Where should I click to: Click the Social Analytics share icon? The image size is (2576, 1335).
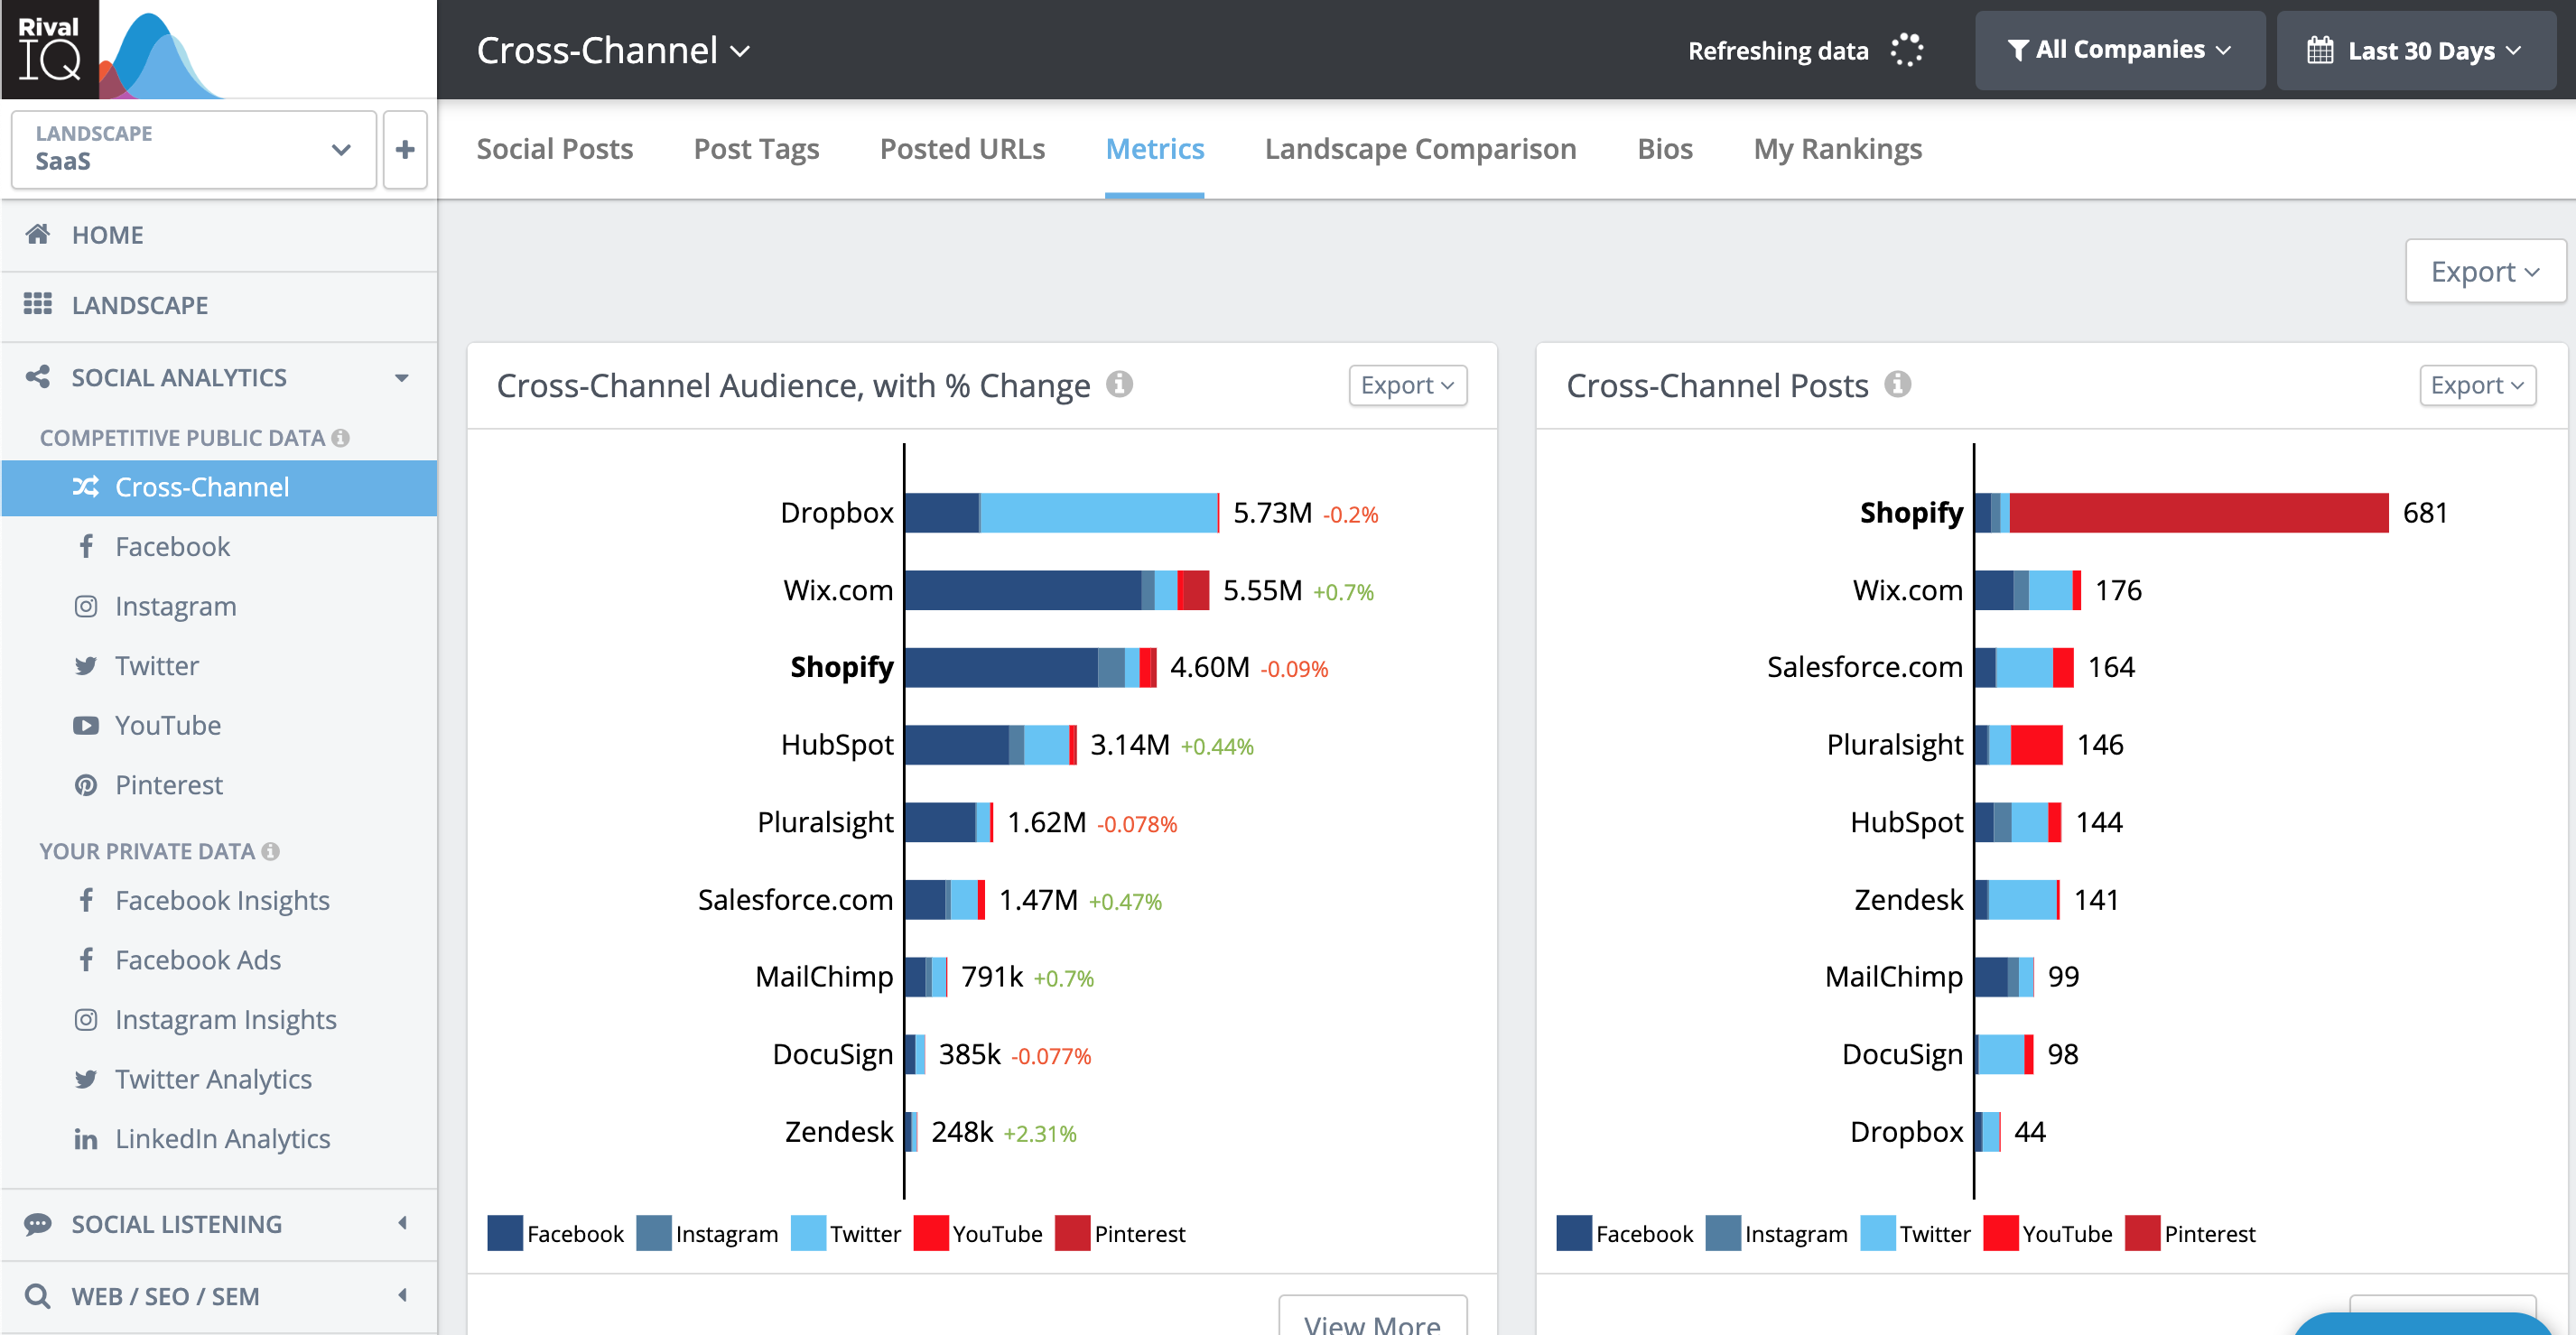pyautogui.click(x=38, y=377)
